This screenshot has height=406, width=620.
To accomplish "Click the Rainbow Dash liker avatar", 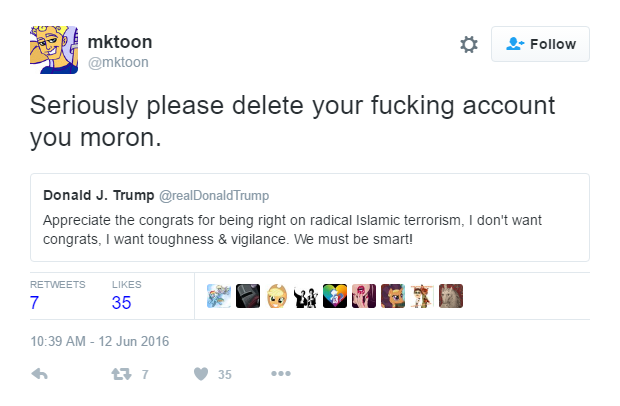I will coord(219,296).
